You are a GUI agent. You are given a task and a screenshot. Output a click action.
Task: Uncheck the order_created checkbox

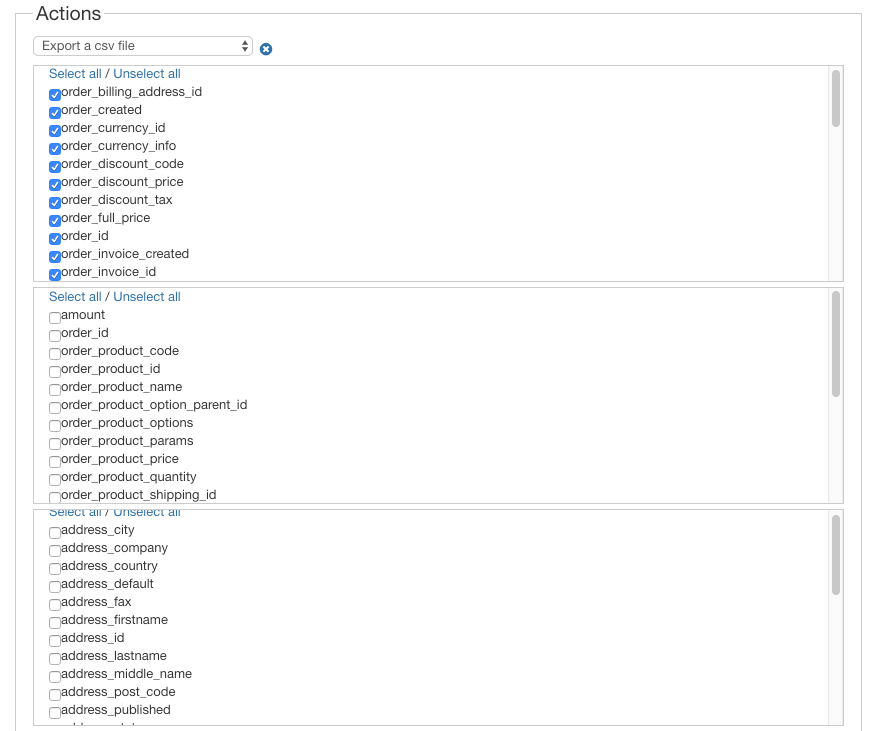(x=55, y=113)
